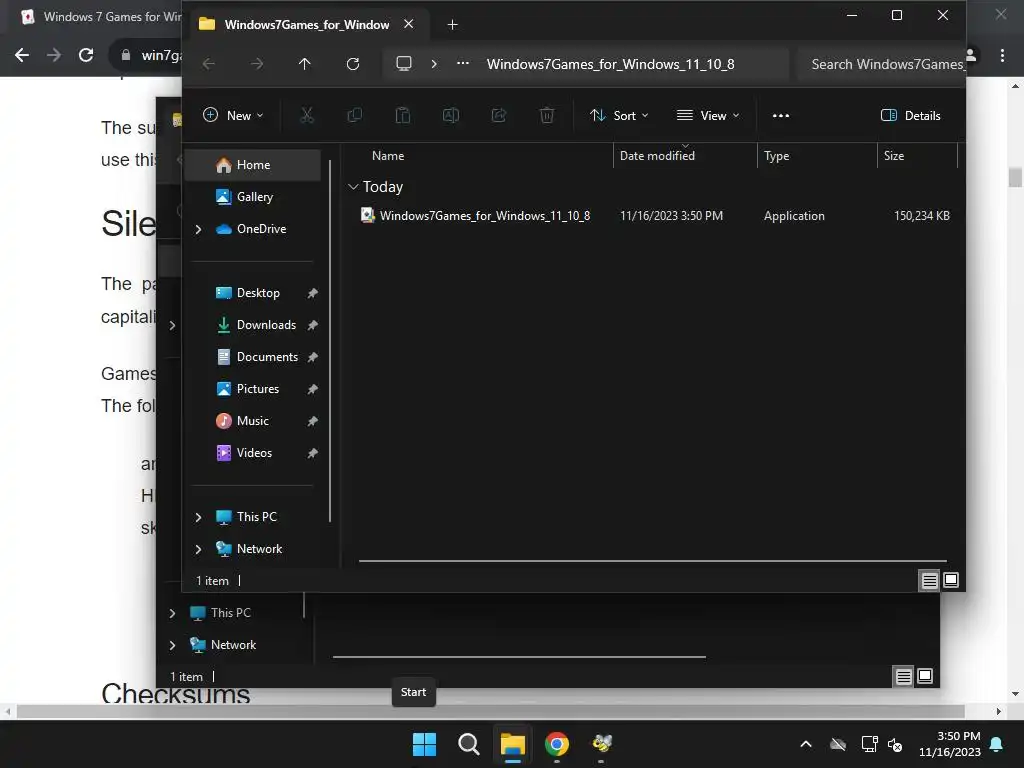Screen dimensions: 1024x768
Task: Click the address bar folder path text
Action: point(611,64)
